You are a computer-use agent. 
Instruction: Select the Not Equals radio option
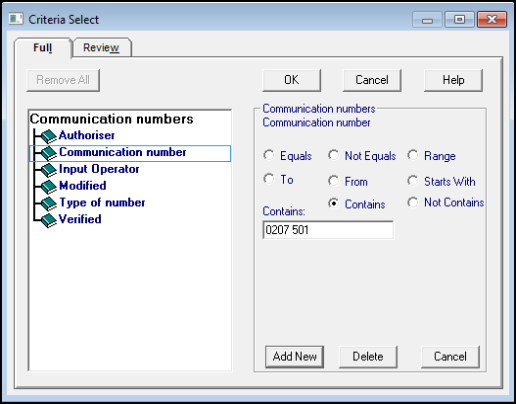[x=333, y=155]
